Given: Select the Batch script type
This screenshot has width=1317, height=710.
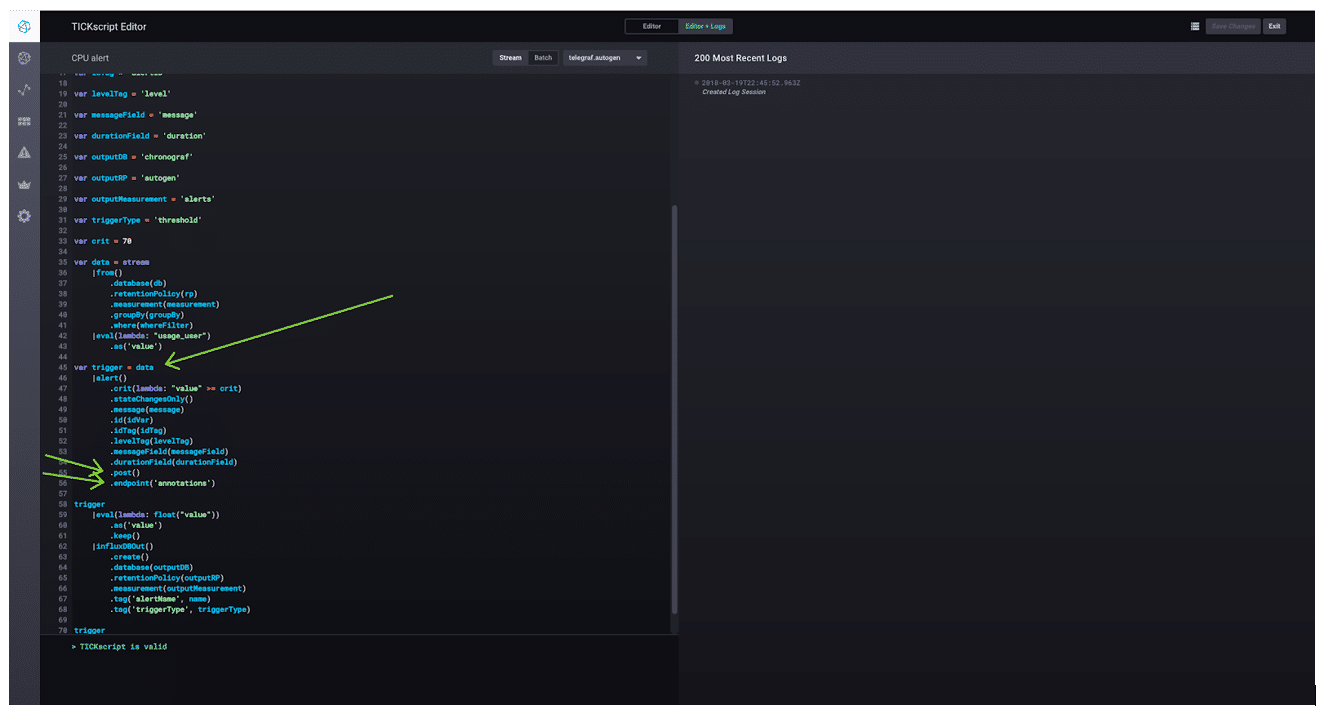Looking at the screenshot, I should [x=543, y=58].
